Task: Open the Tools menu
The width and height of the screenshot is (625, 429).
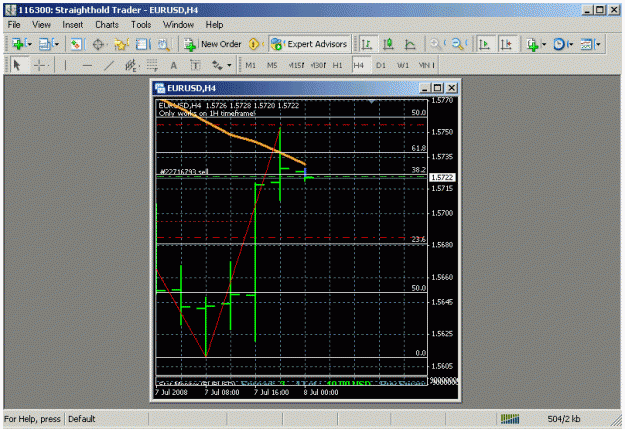Action: [141, 25]
